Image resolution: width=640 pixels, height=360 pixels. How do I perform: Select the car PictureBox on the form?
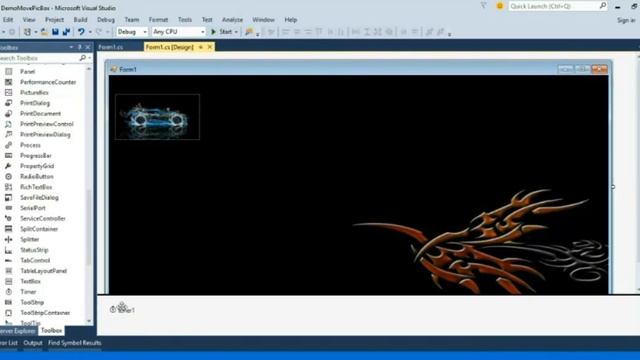(x=158, y=117)
